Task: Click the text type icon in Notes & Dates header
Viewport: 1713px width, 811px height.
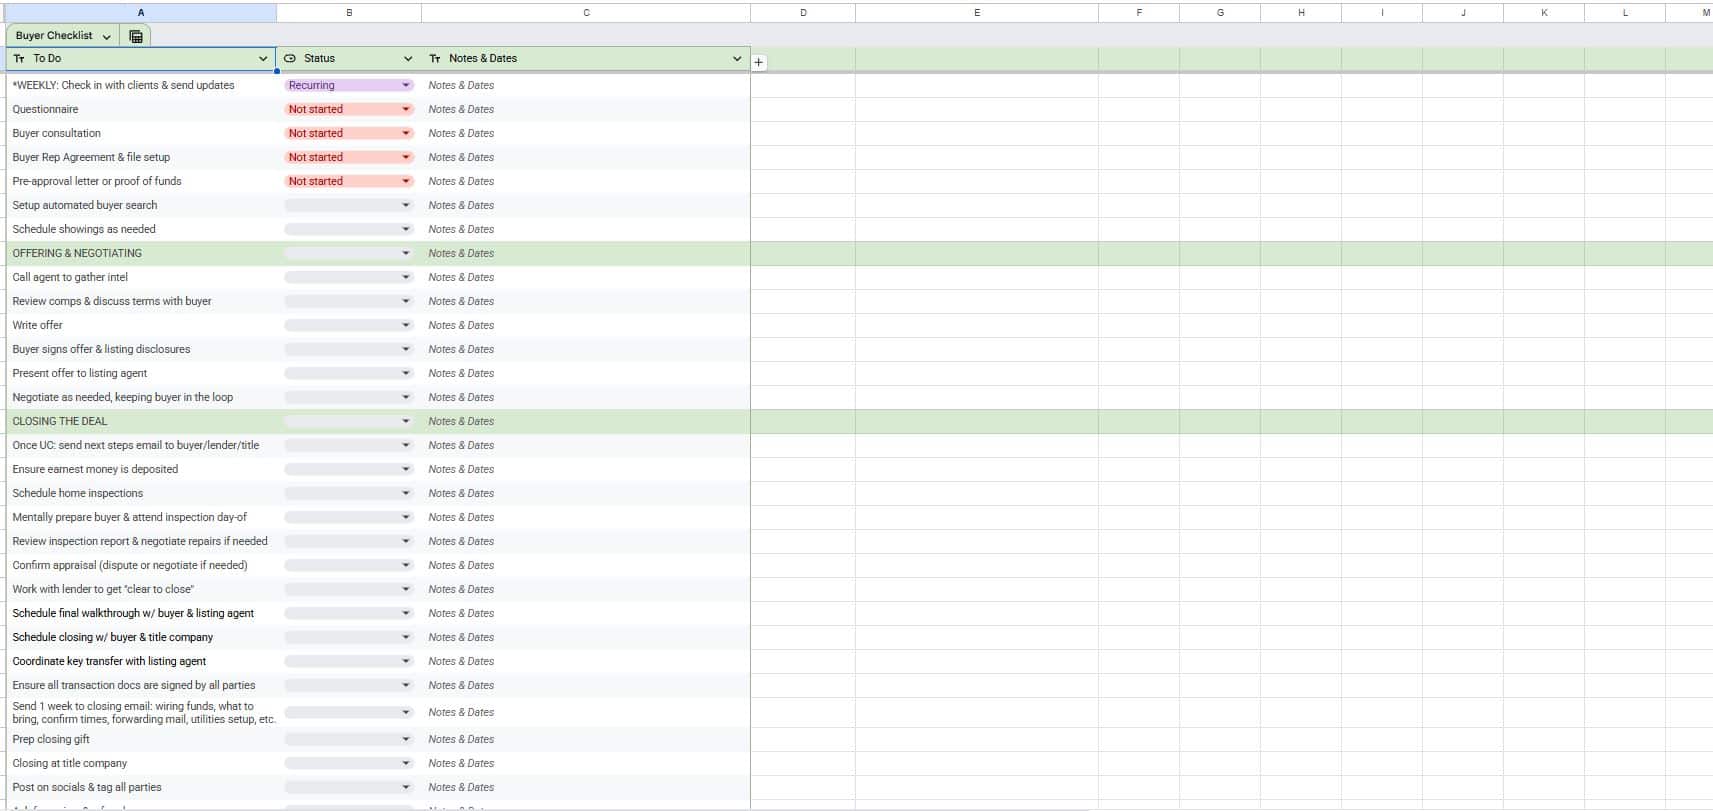Action: [435, 59]
